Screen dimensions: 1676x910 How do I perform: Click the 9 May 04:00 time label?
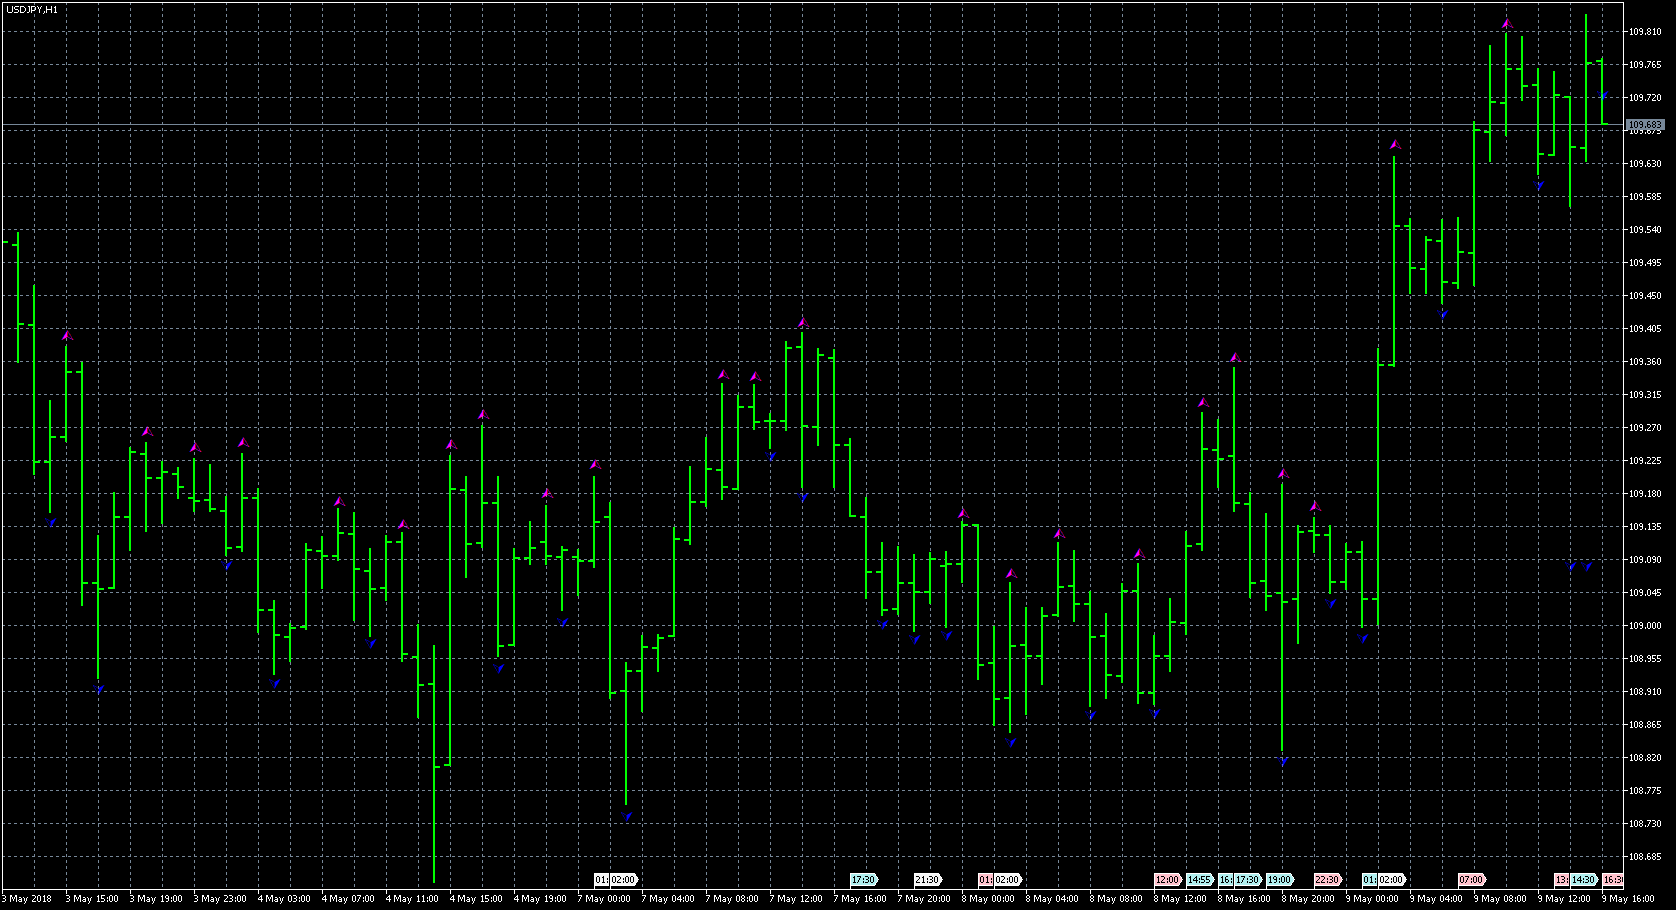(x=1436, y=899)
